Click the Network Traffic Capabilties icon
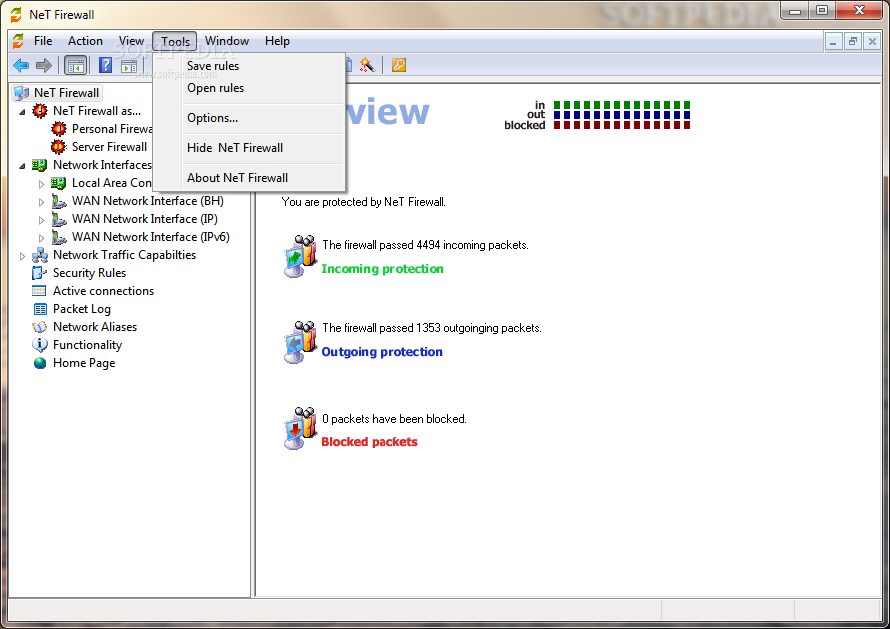The height and width of the screenshot is (629, 890). click(x=40, y=255)
